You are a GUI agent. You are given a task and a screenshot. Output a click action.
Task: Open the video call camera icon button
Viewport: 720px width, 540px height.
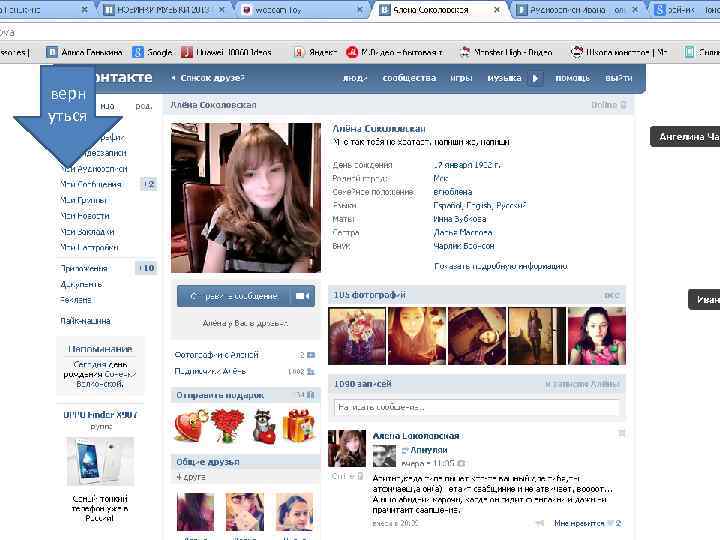[x=302, y=296]
